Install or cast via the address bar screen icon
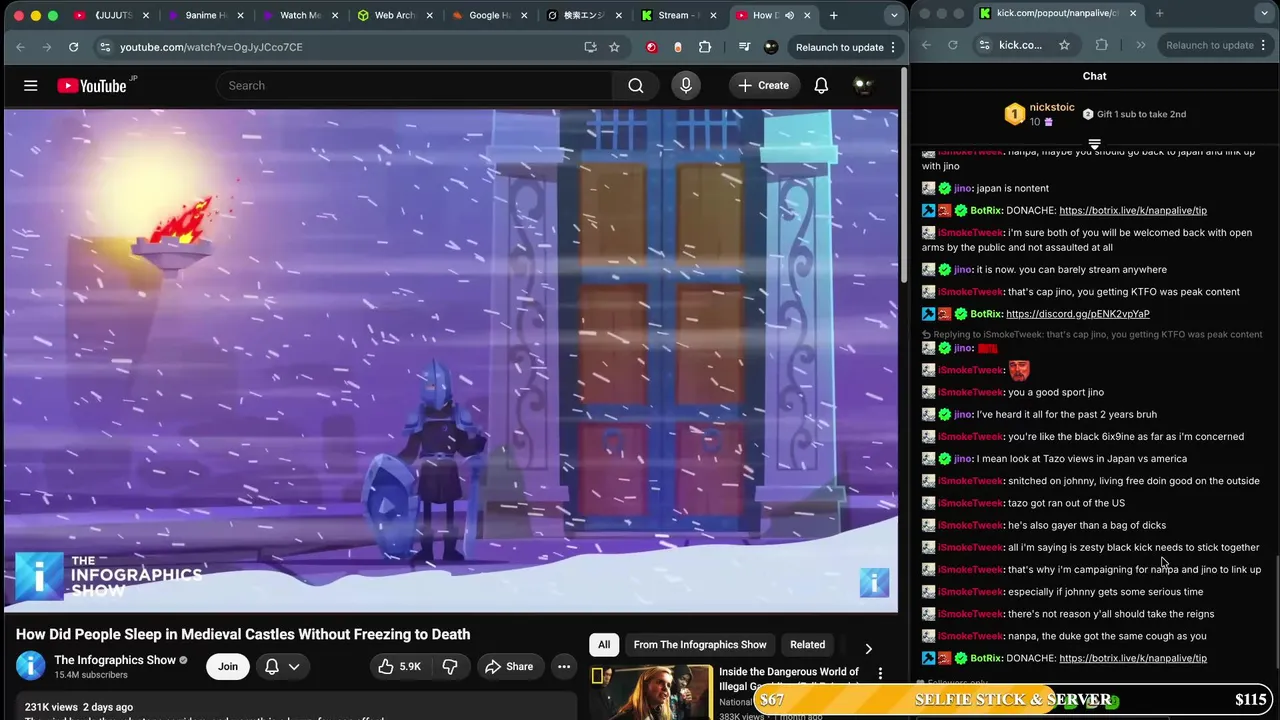 click(x=590, y=47)
